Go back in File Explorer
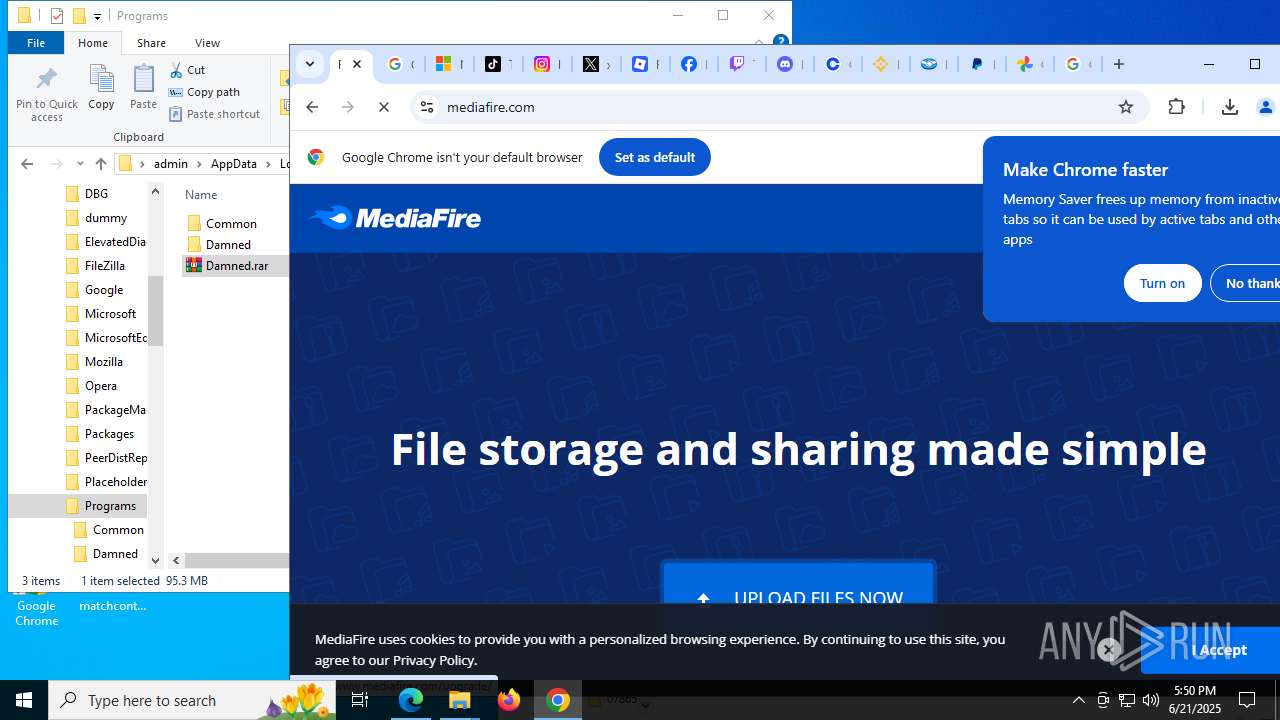Screen dimensions: 1280x720 click(27, 164)
